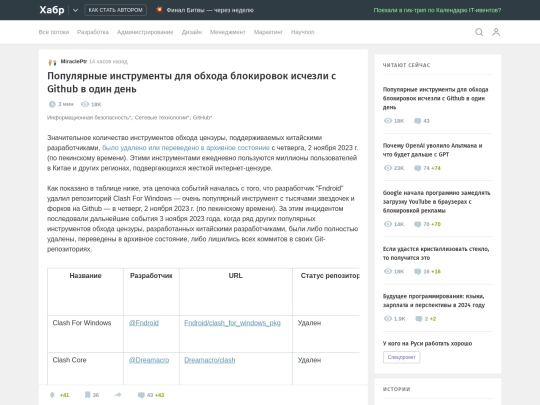
Task: Open the Финал Битвы — через неделю banner
Action: [210, 10]
